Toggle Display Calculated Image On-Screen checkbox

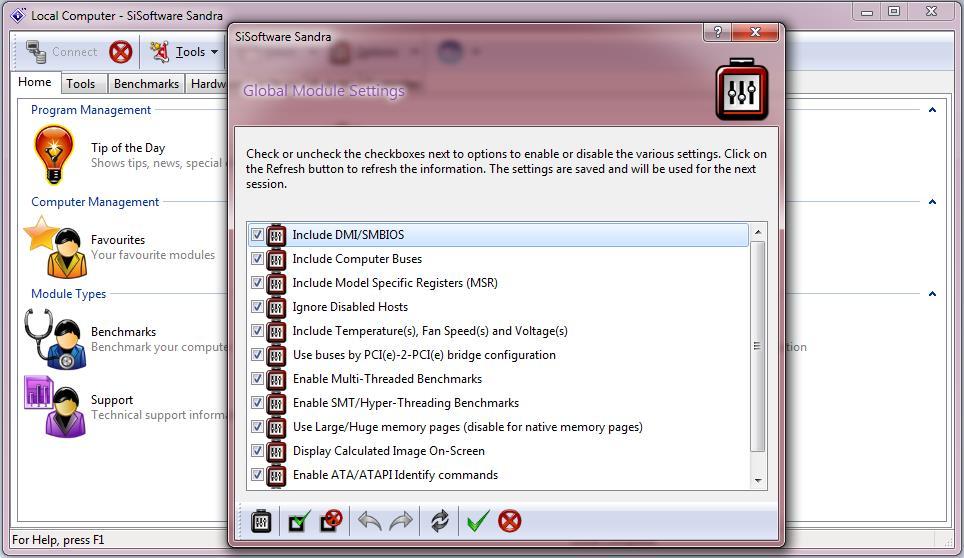tap(257, 450)
